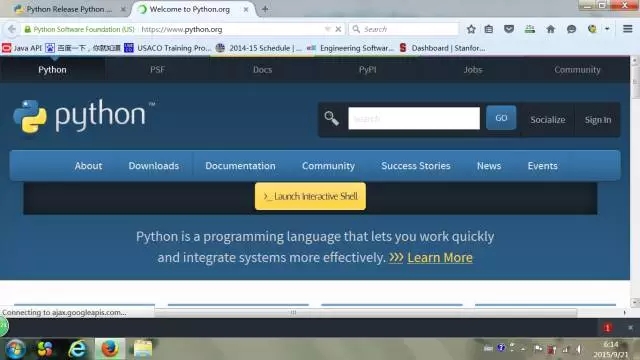Save page to Pocket
Screen dimensions: 640x360
509,29
